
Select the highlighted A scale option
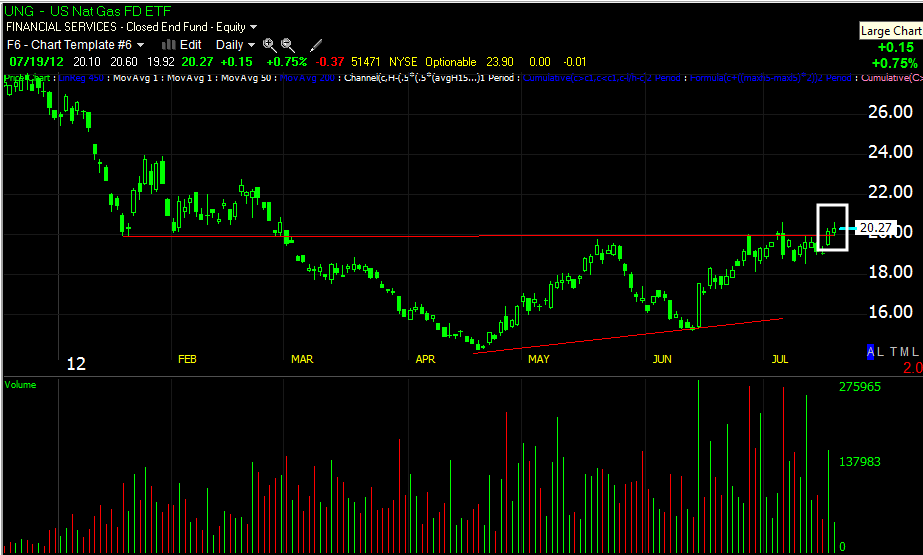point(871,351)
